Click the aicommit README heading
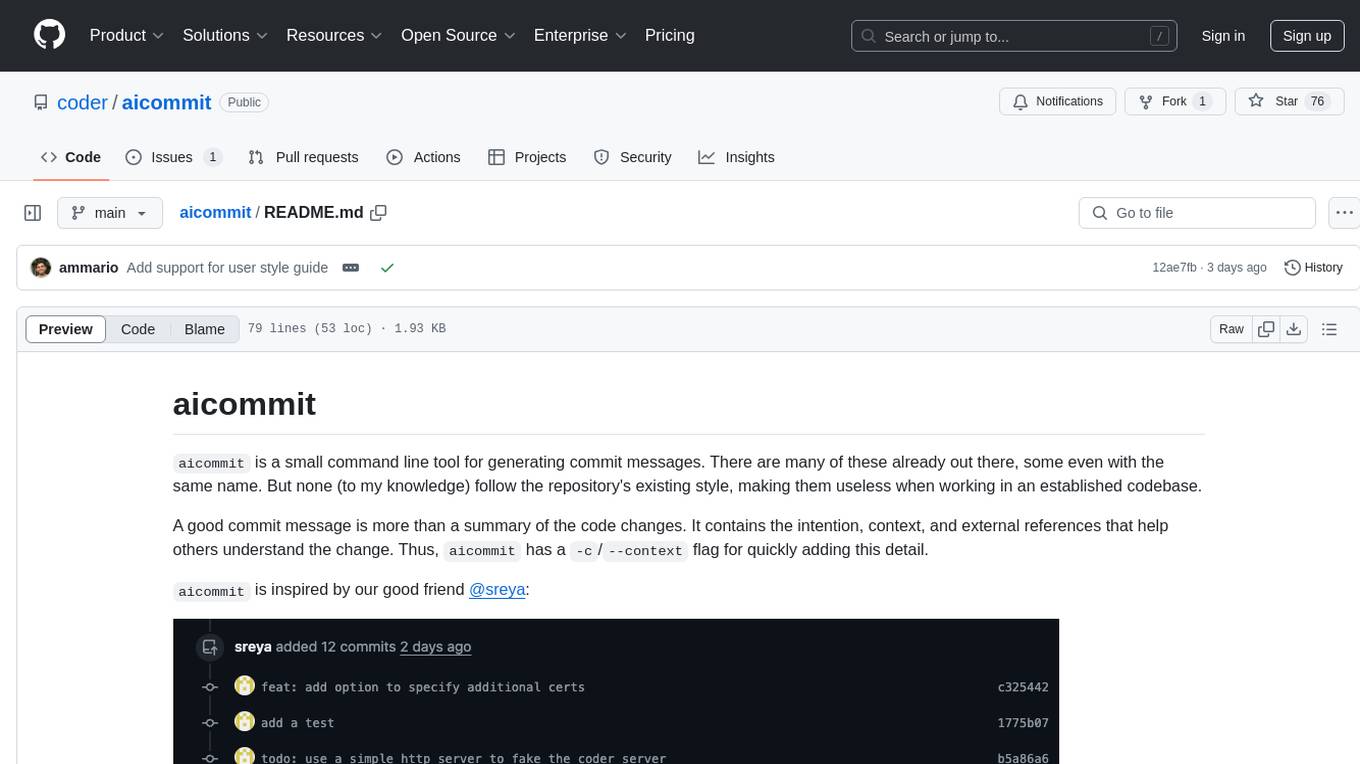This screenshot has height=764, width=1360. 244,404
